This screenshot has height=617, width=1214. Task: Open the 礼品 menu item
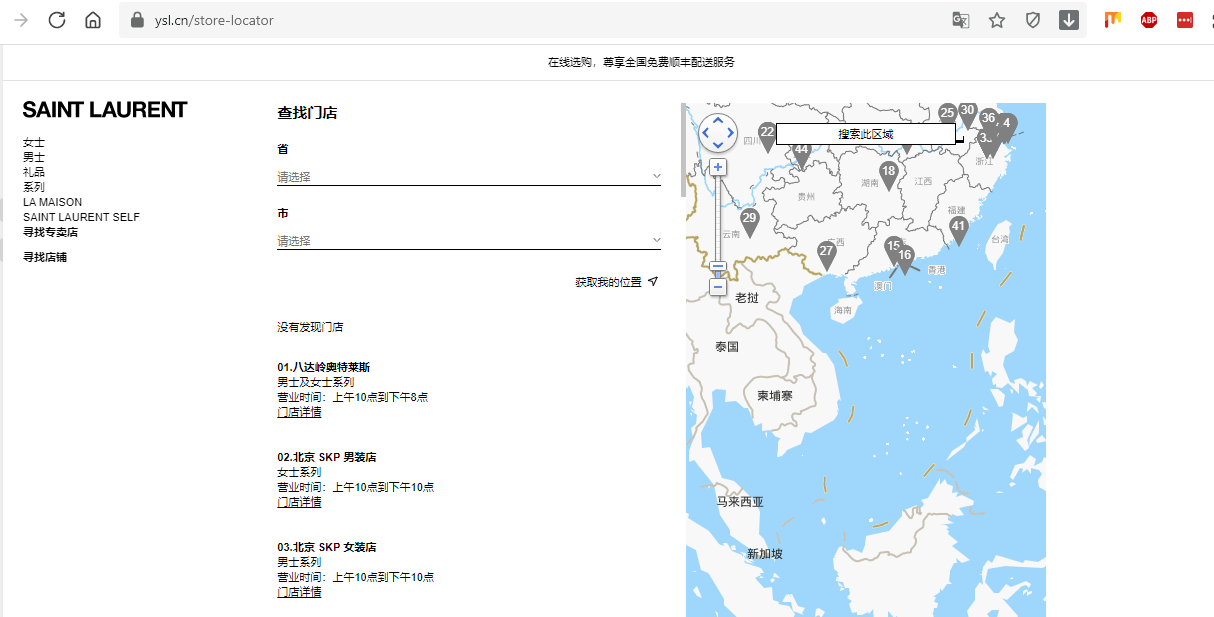tap(34, 172)
